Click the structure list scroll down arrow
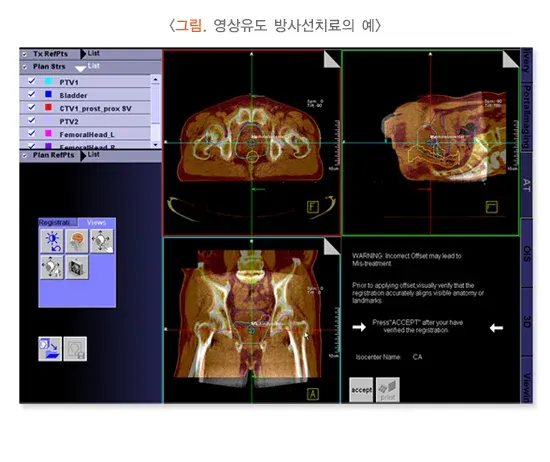Image resolution: width=550 pixels, height=462 pixels. (x=155, y=144)
